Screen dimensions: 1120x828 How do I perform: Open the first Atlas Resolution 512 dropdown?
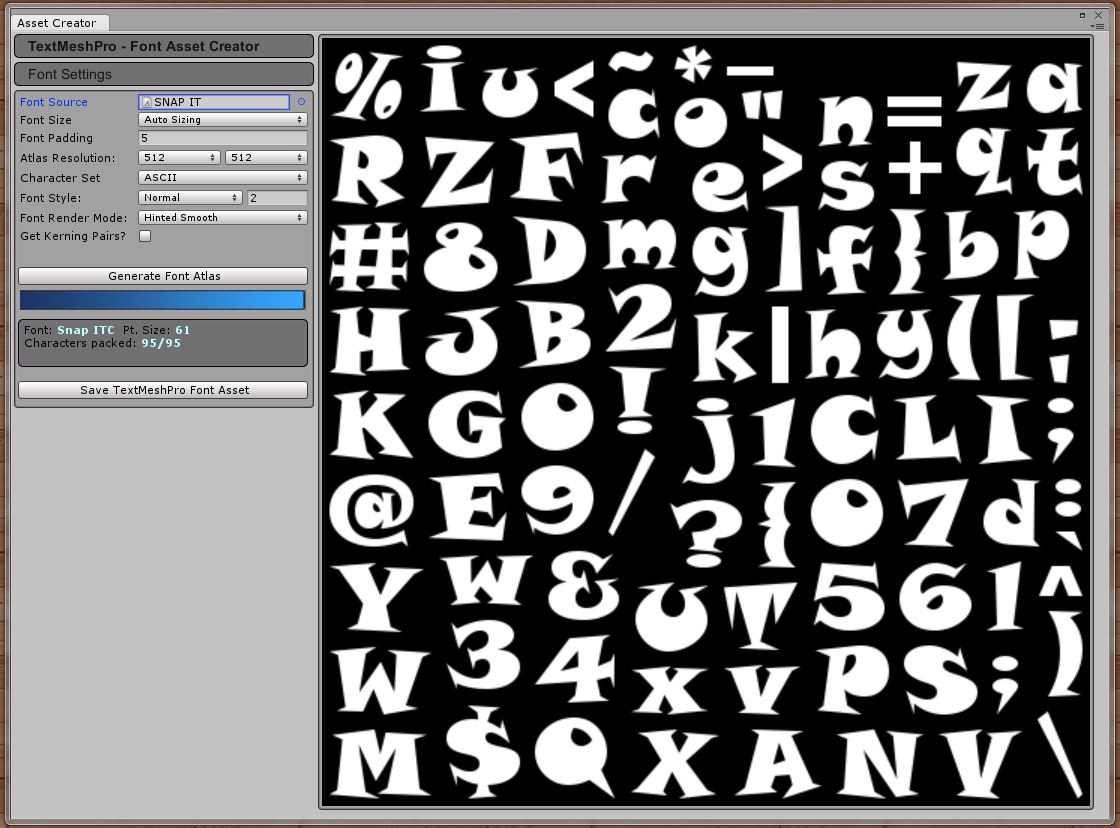pyautogui.click(x=178, y=157)
